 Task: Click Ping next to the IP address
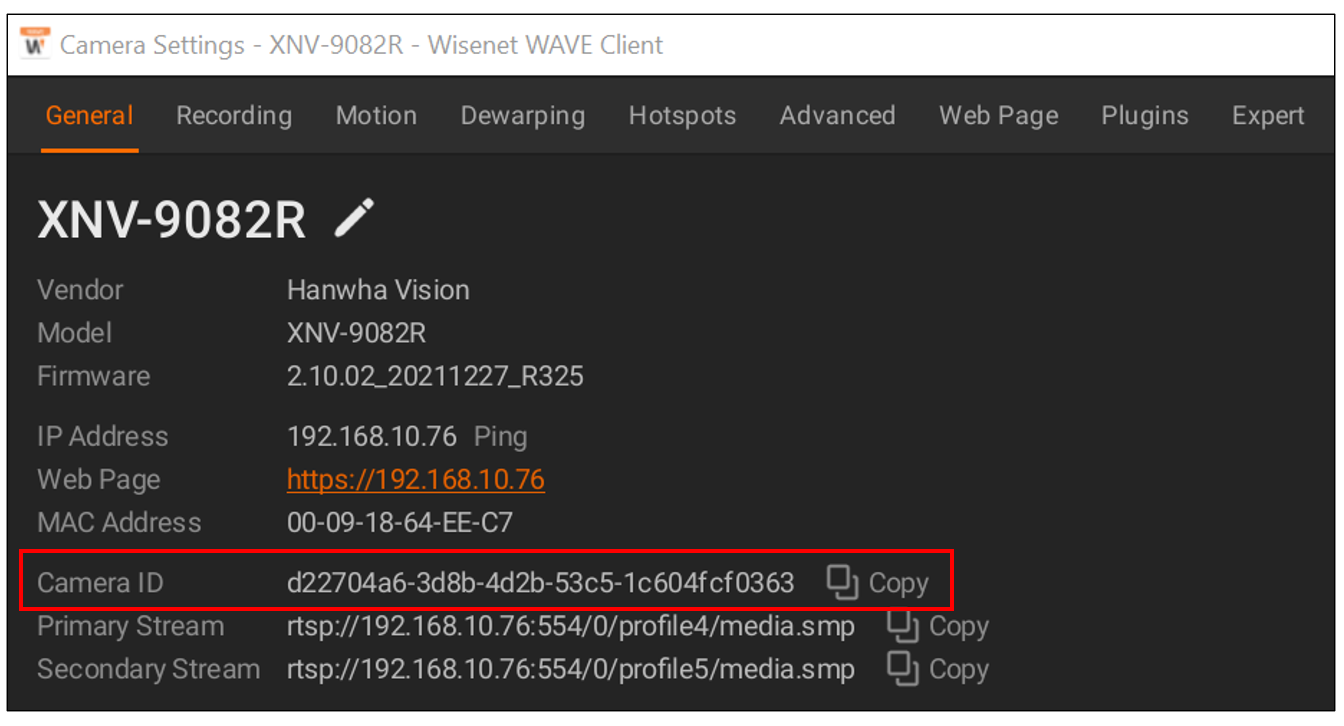click(500, 437)
